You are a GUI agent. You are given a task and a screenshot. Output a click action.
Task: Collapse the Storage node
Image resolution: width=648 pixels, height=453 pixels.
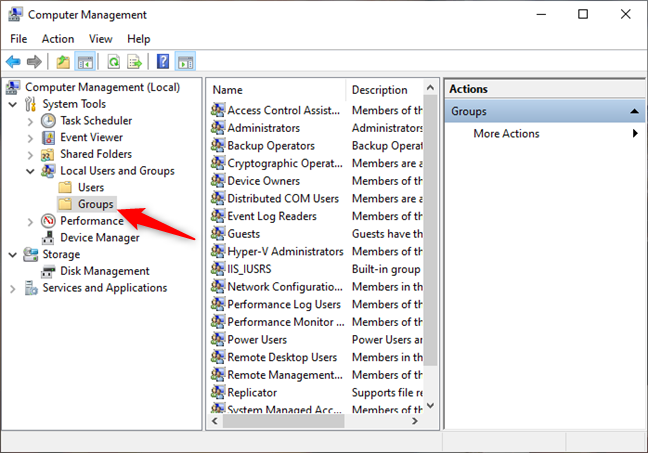click(x=13, y=255)
